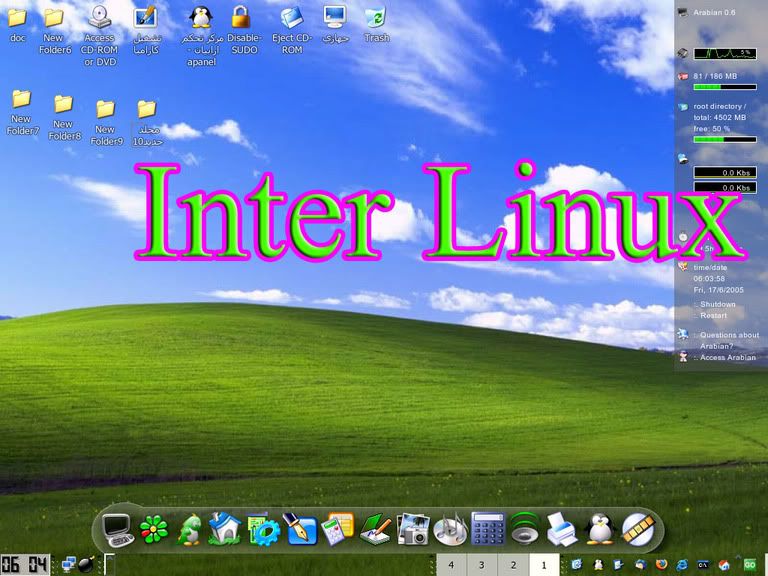Click the root directory free space bar

[x=725, y=140]
